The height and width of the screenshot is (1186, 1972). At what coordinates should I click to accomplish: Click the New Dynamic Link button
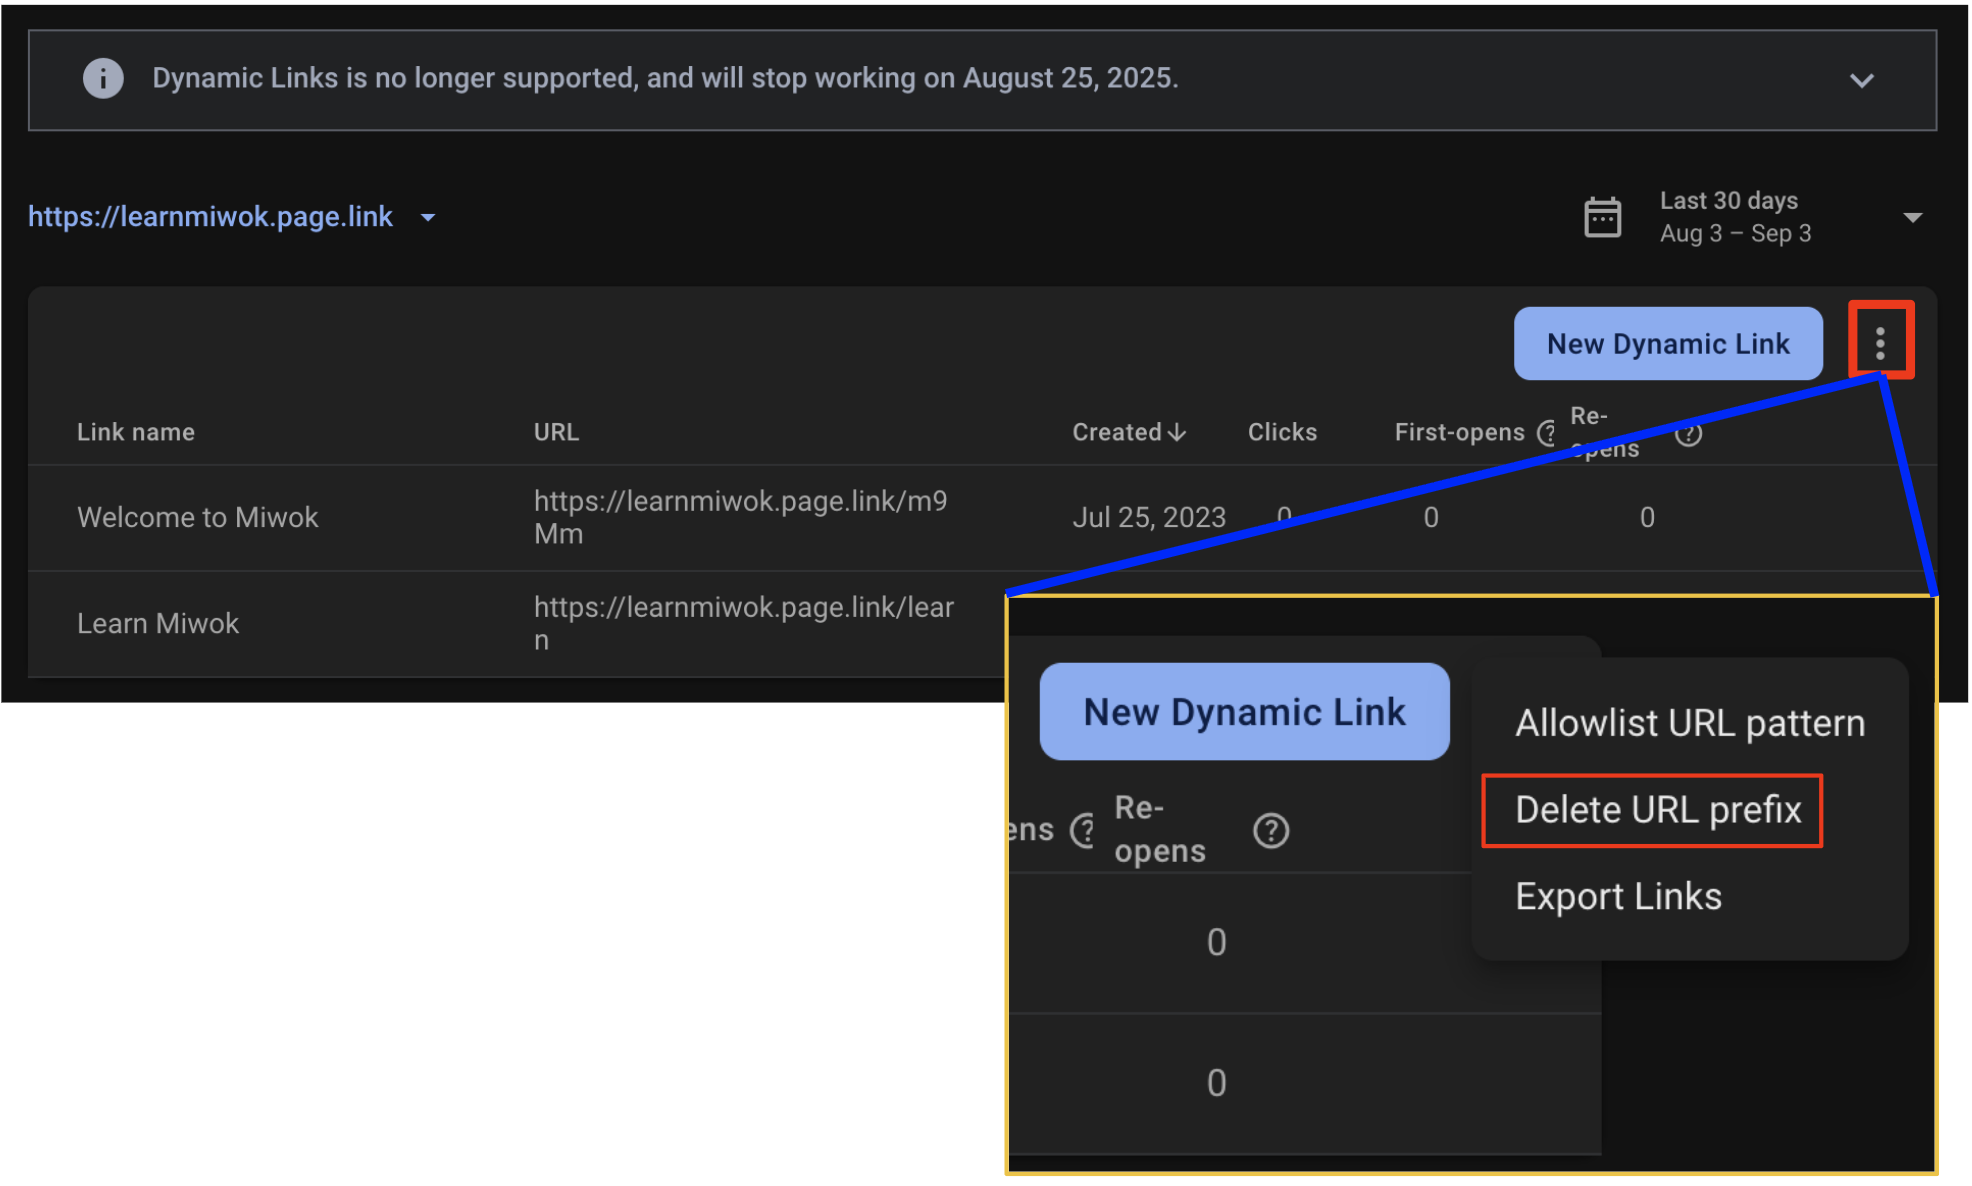(x=1667, y=343)
